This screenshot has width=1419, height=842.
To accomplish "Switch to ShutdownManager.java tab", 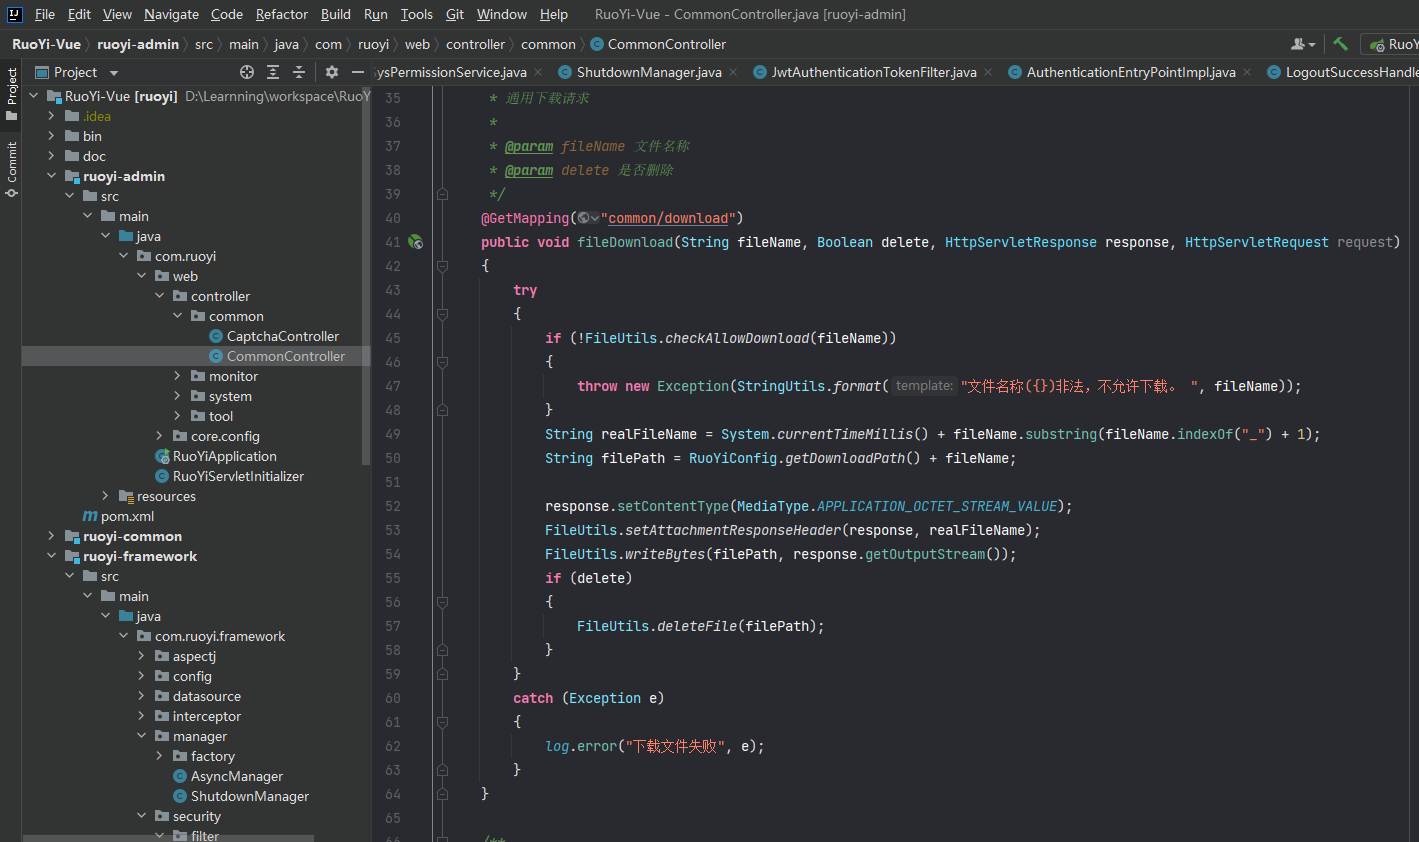I will click(x=648, y=72).
